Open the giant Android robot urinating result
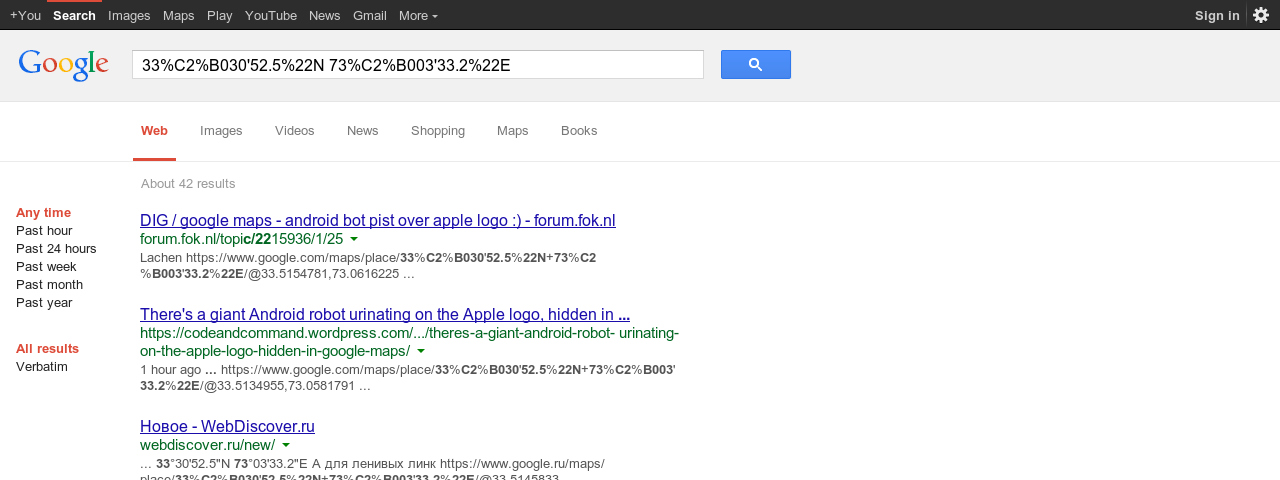The height and width of the screenshot is (480, 1280). pos(385,315)
